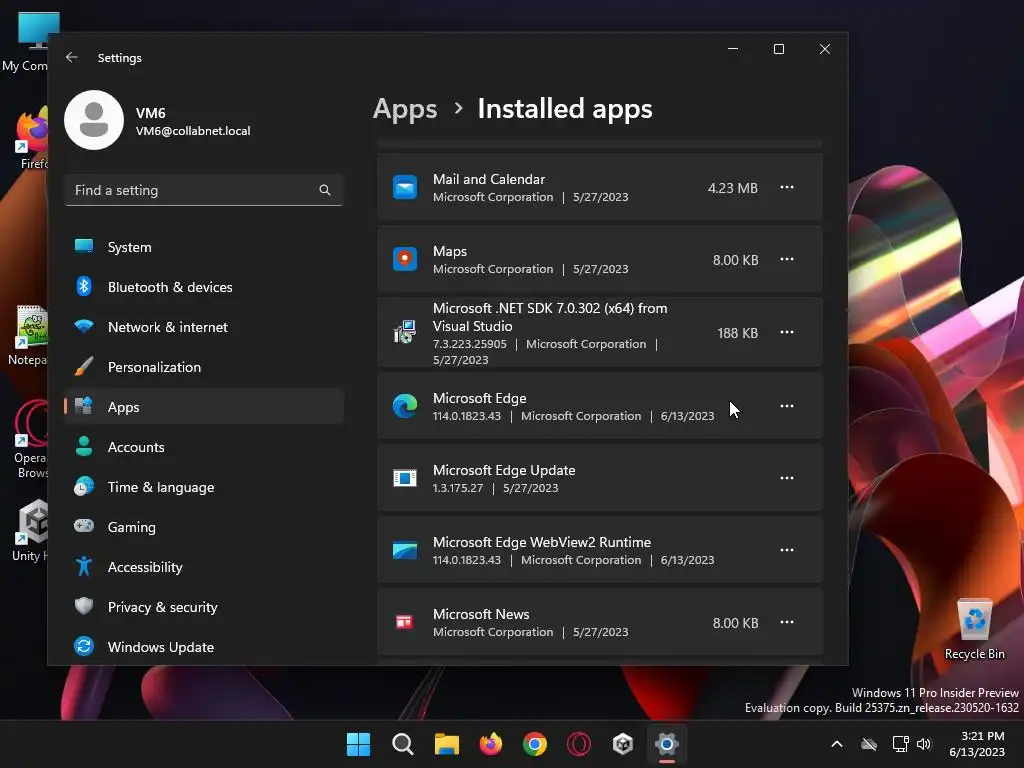The image size is (1024, 768).
Task: Maximize the Settings window
Action: pos(778,50)
